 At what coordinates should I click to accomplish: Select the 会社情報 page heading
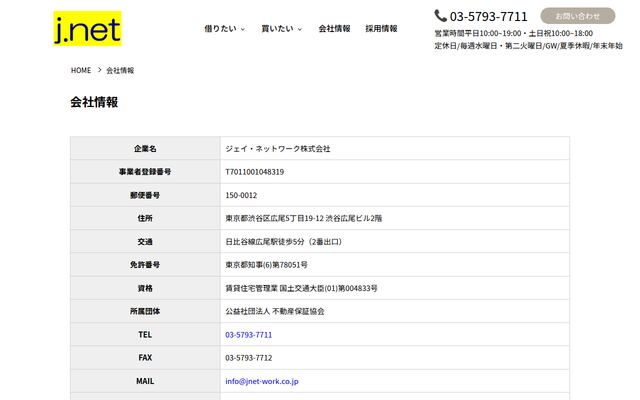pyautogui.click(x=94, y=102)
